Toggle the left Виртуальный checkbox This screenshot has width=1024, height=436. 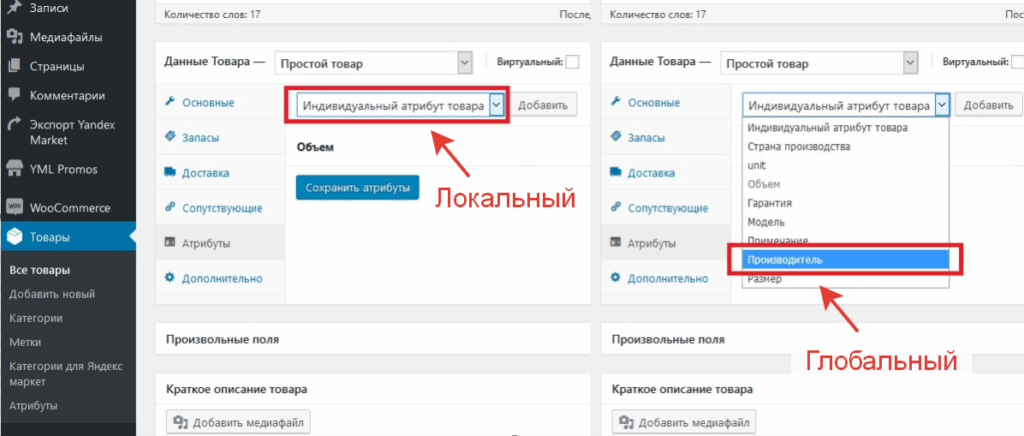pyautogui.click(x=572, y=62)
